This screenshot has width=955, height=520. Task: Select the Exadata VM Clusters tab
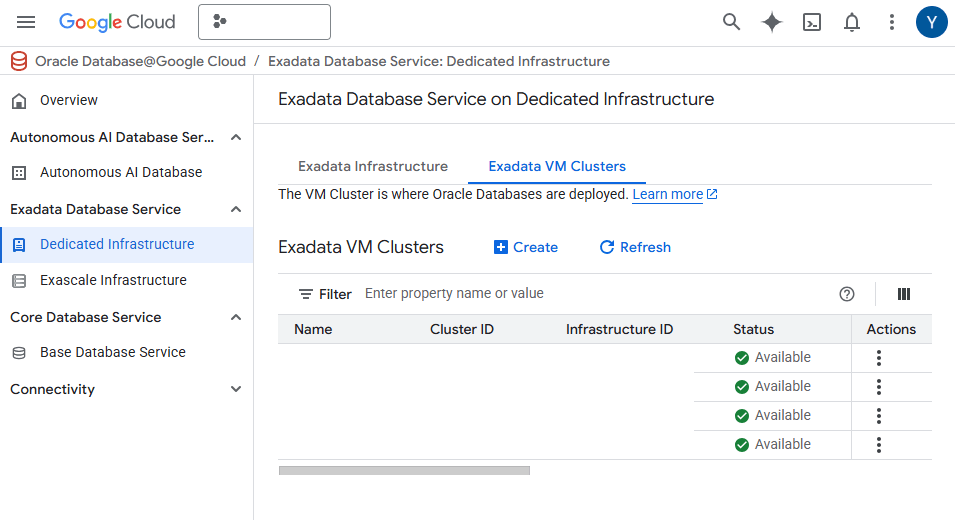(557, 166)
